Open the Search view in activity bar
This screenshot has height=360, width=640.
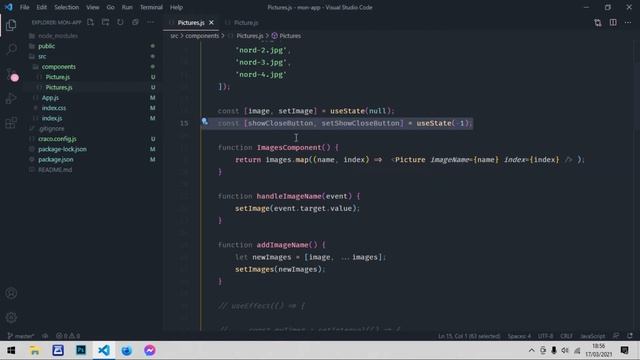point(11,49)
